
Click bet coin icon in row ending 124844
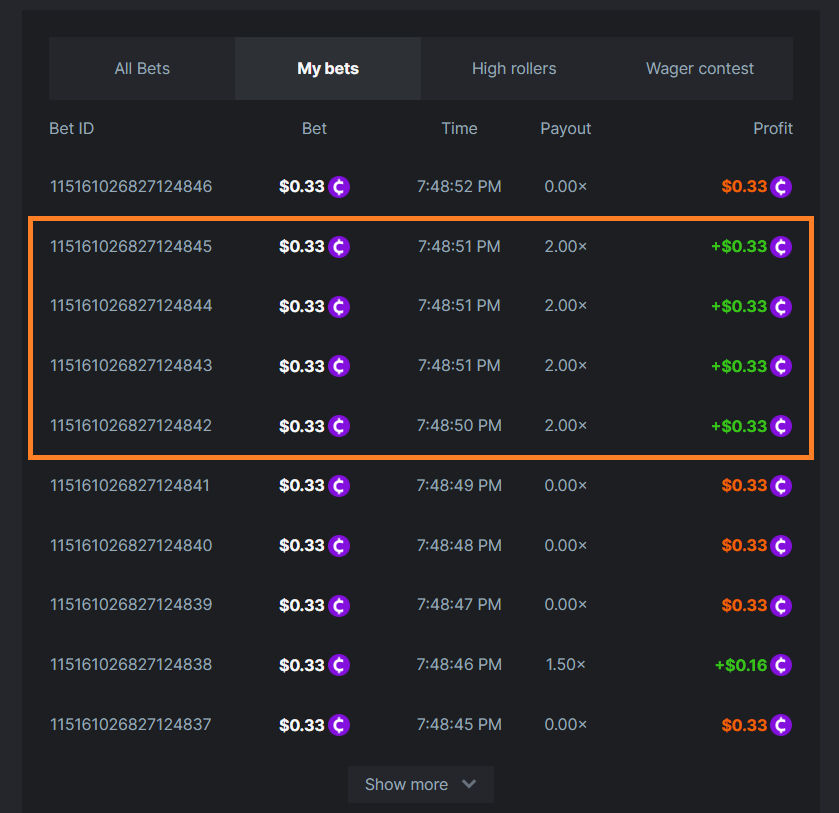(x=339, y=306)
